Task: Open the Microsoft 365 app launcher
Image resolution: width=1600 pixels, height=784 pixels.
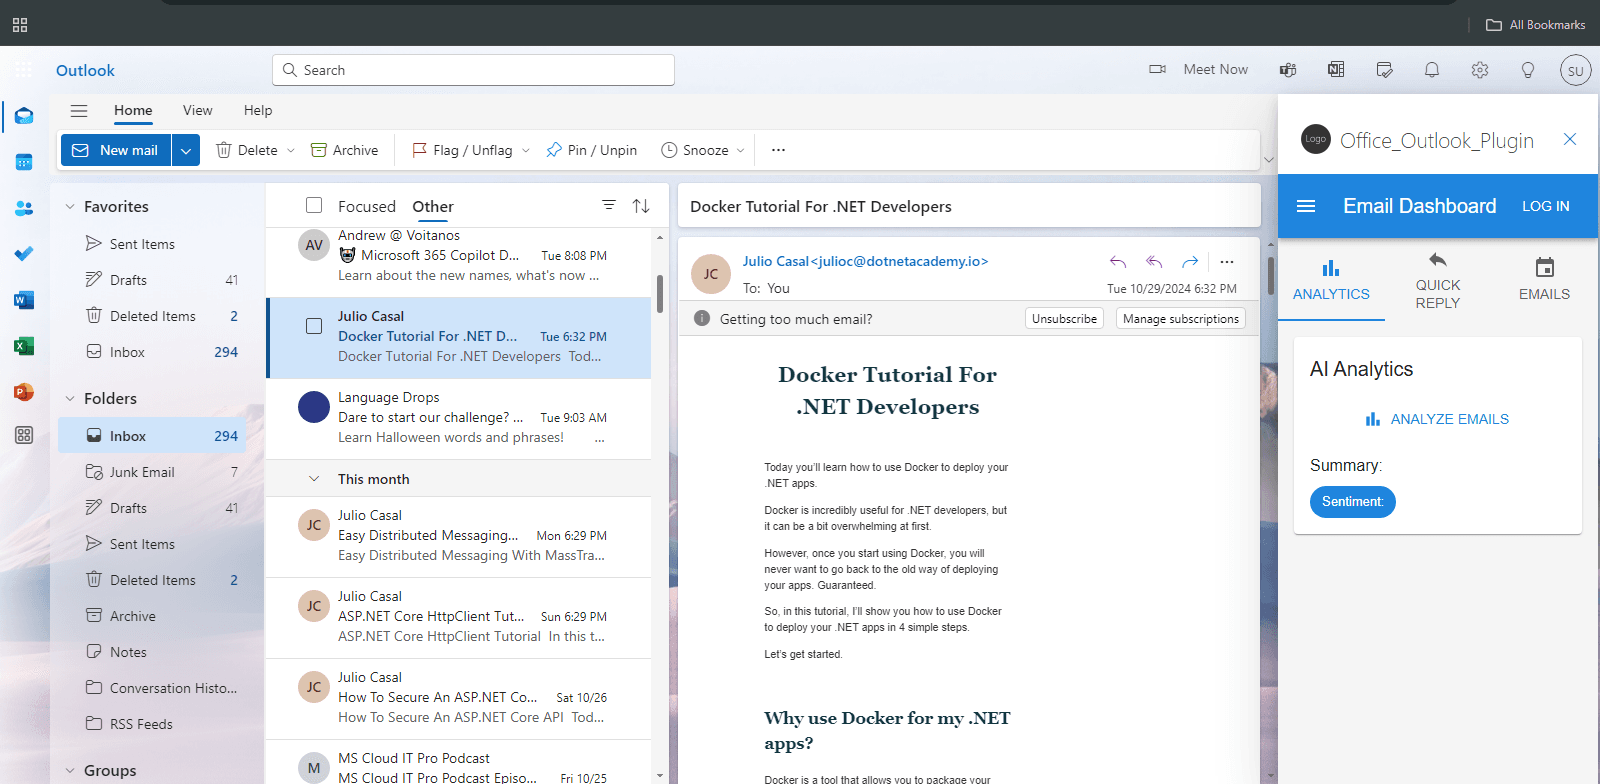Action: tap(24, 70)
